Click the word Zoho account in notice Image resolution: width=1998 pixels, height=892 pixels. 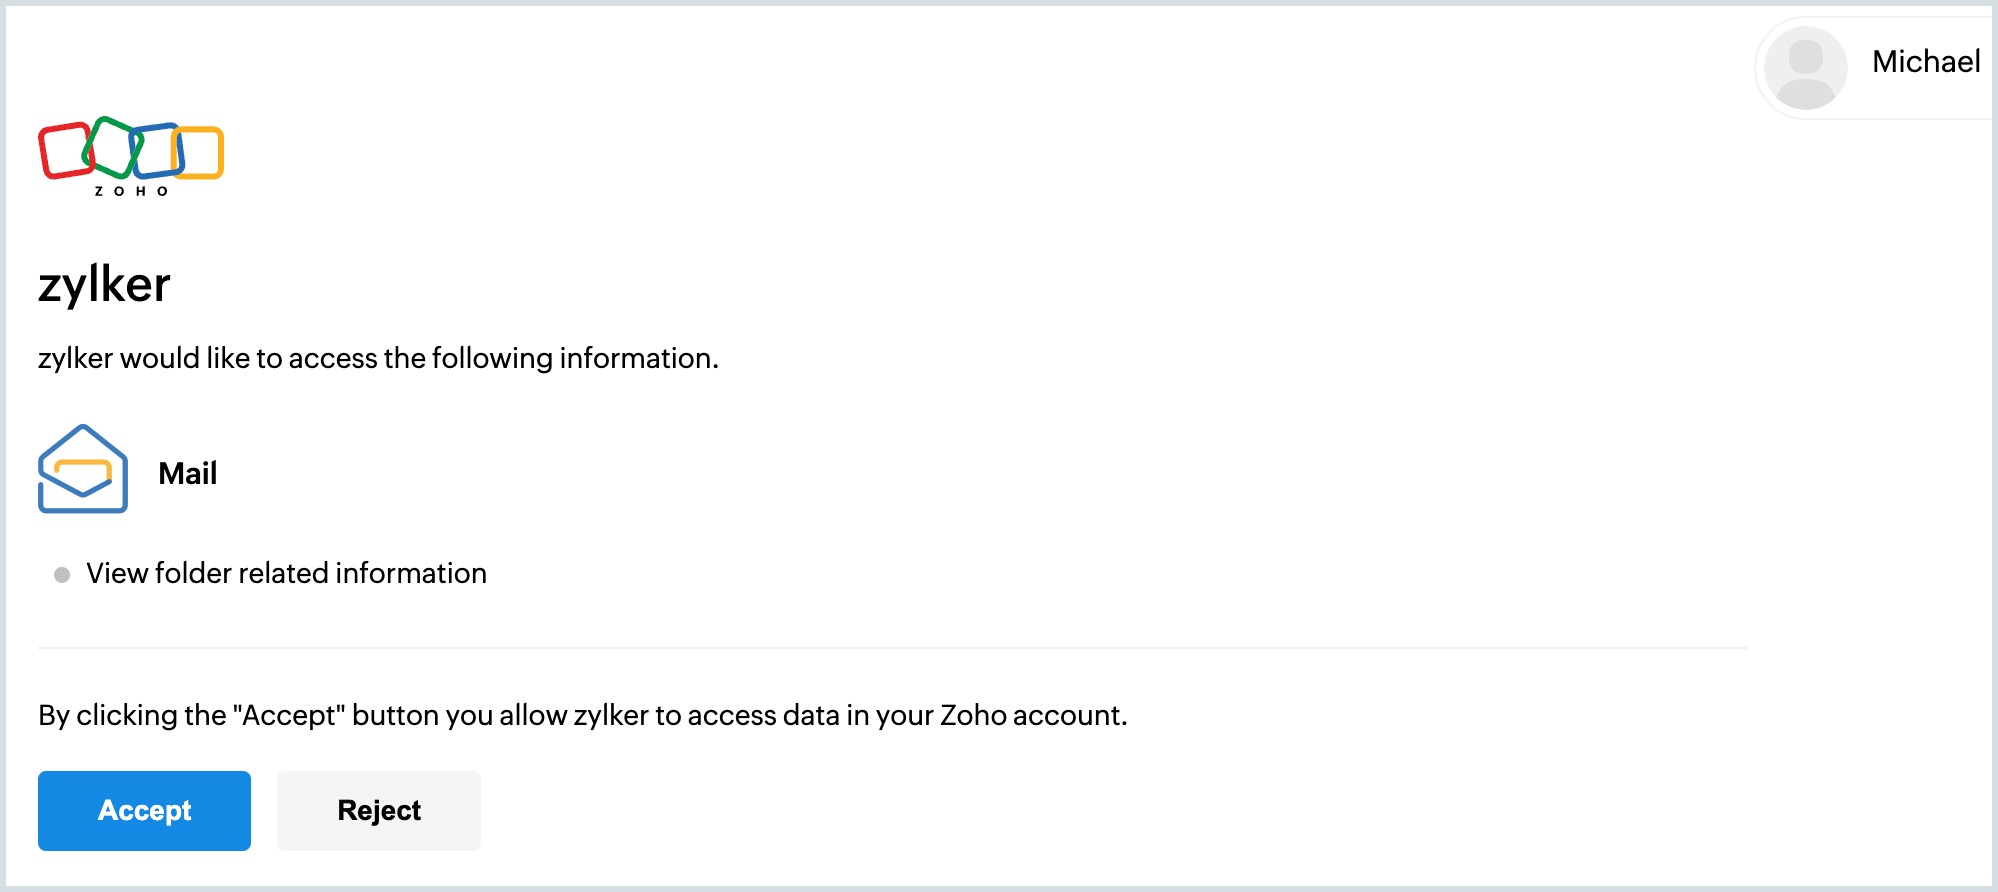(x=1033, y=715)
